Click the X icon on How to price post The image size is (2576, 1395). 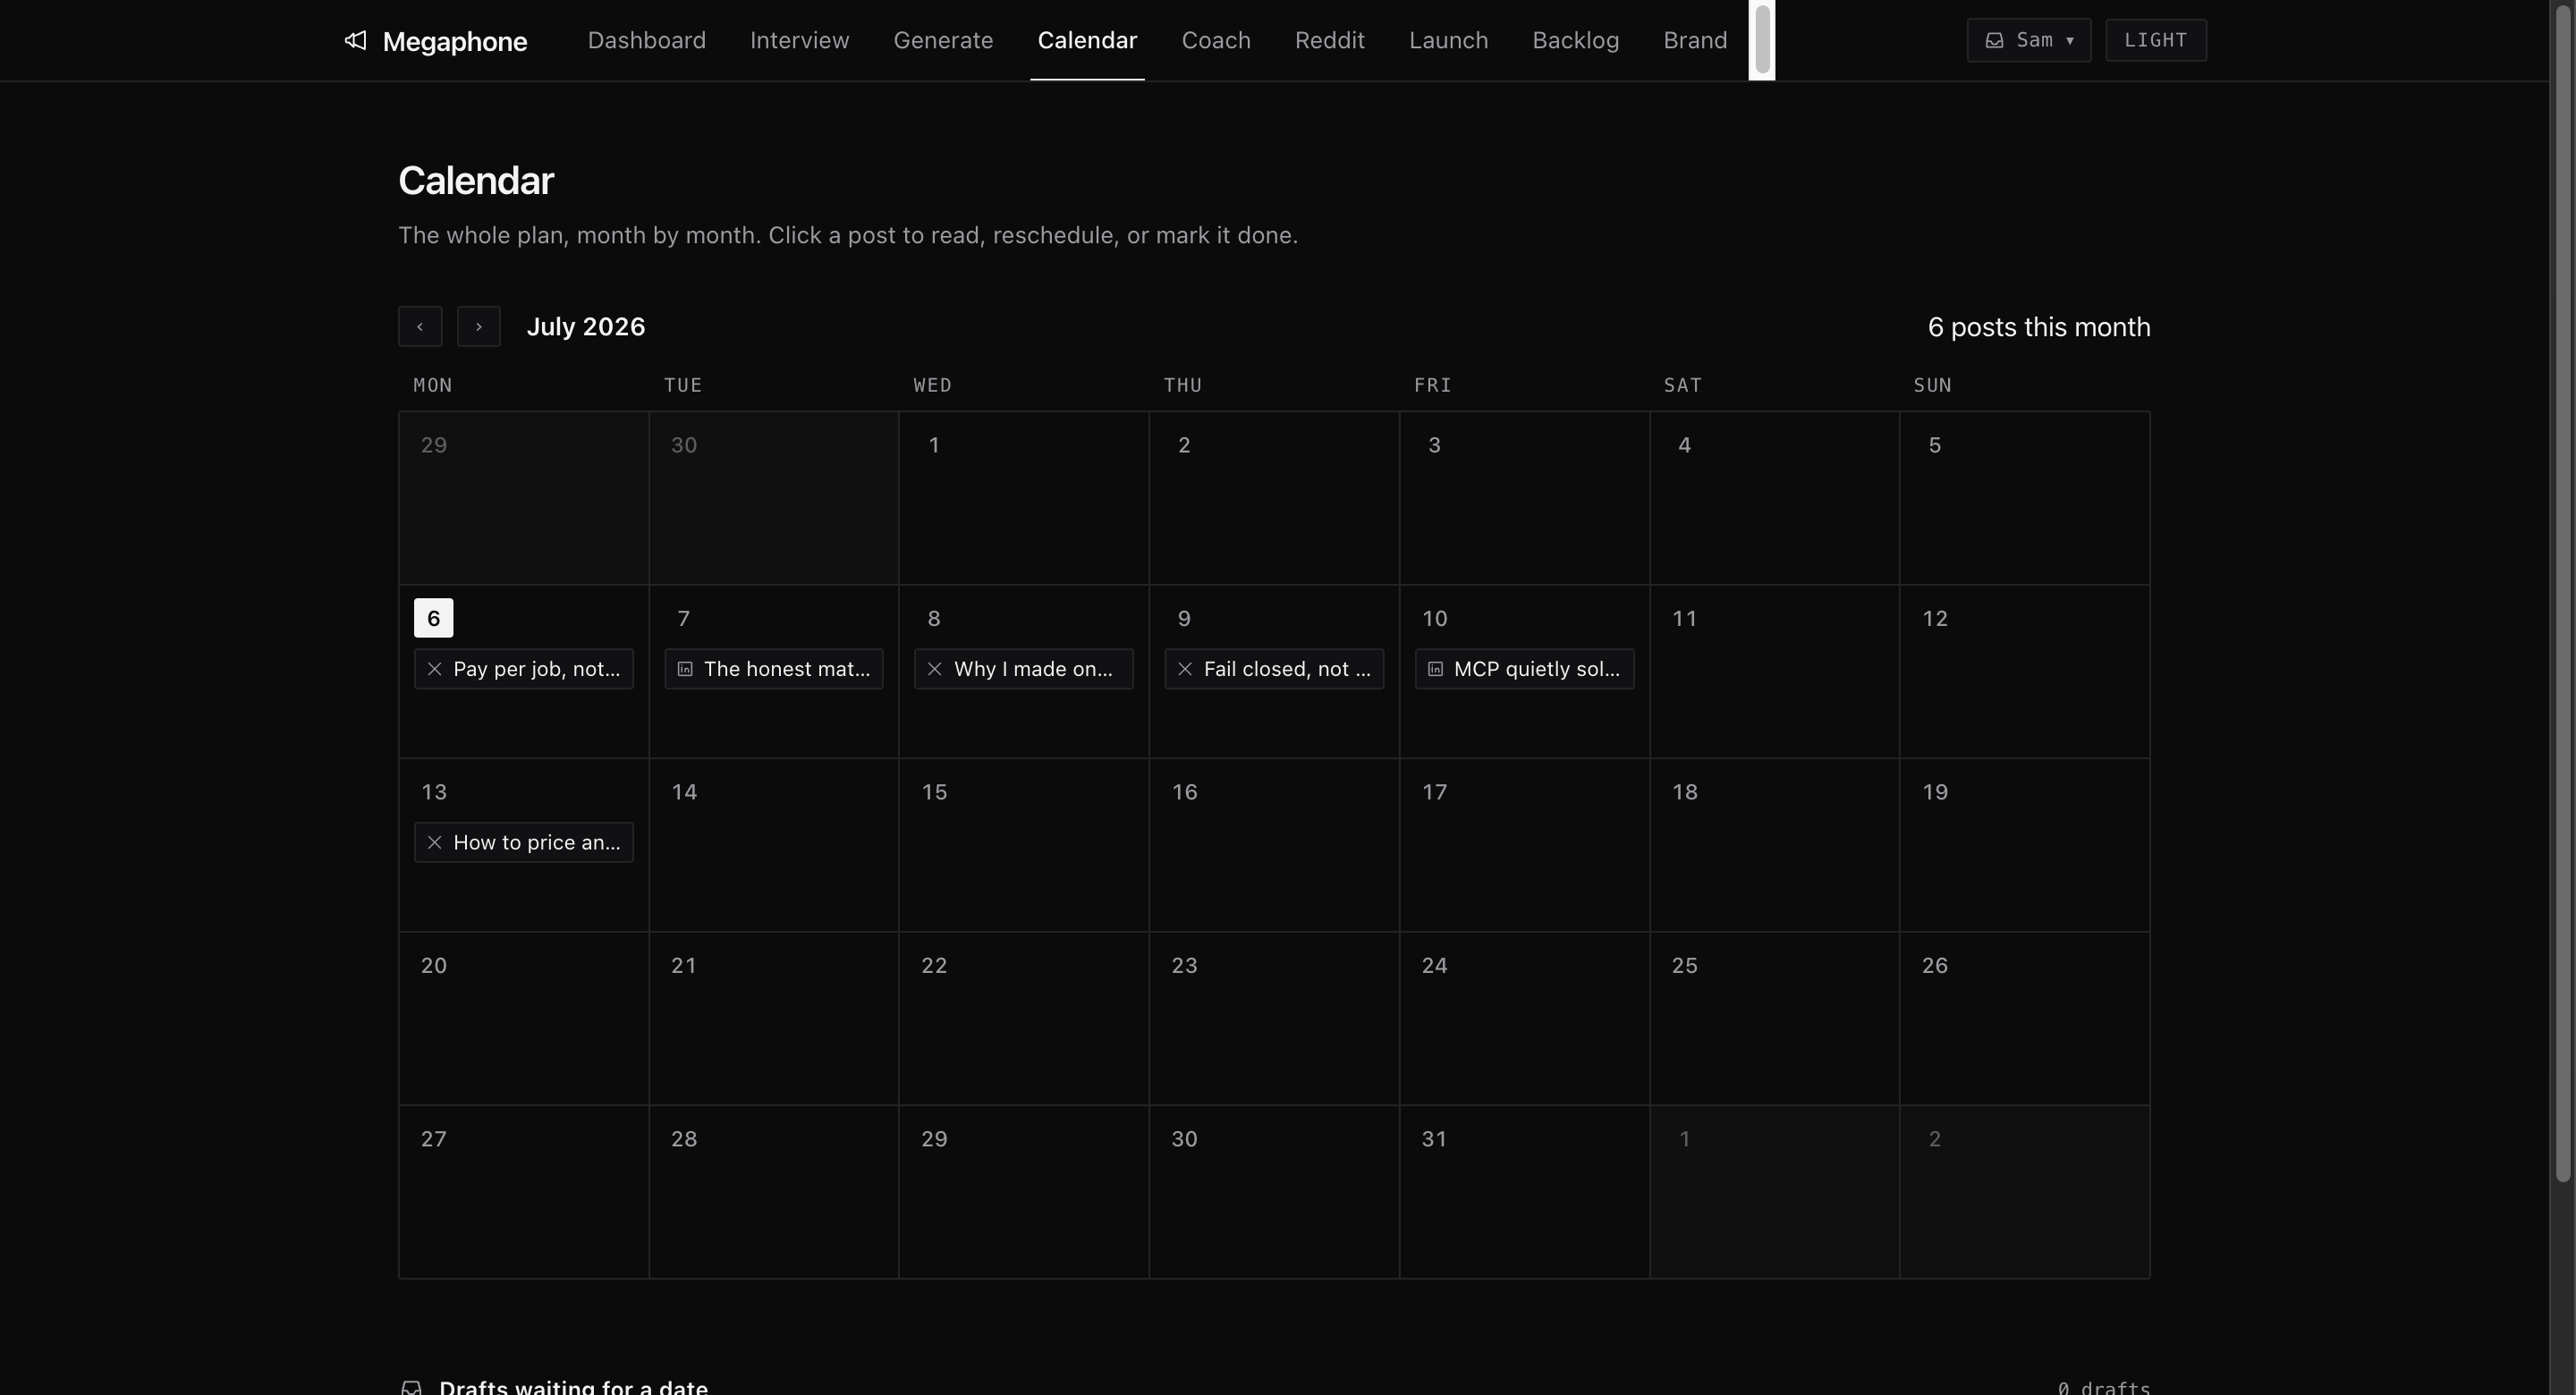435,843
